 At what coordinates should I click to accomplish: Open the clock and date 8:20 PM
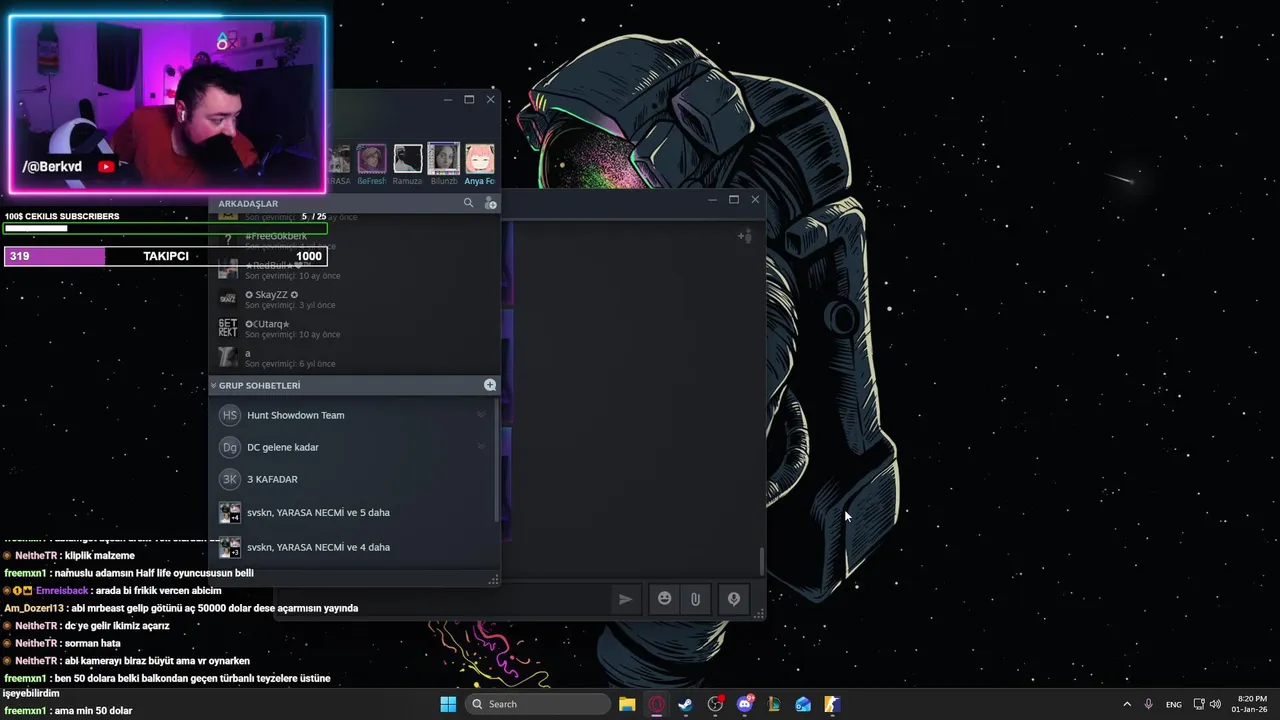pyautogui.click(x=1251, y=704)
